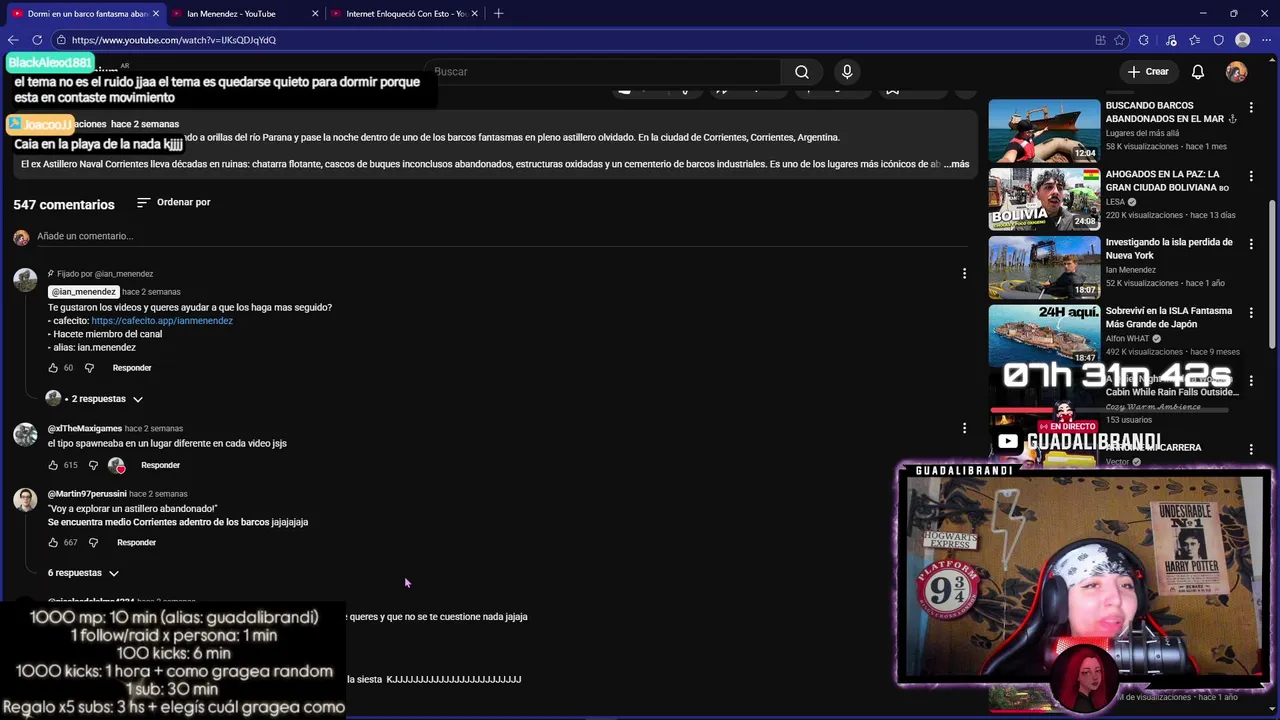Image resolution: width=1280 pixels, height=720 pixels.
Task: Reply to the pinned @ian_menendez comment
Action: click(132, 368)
